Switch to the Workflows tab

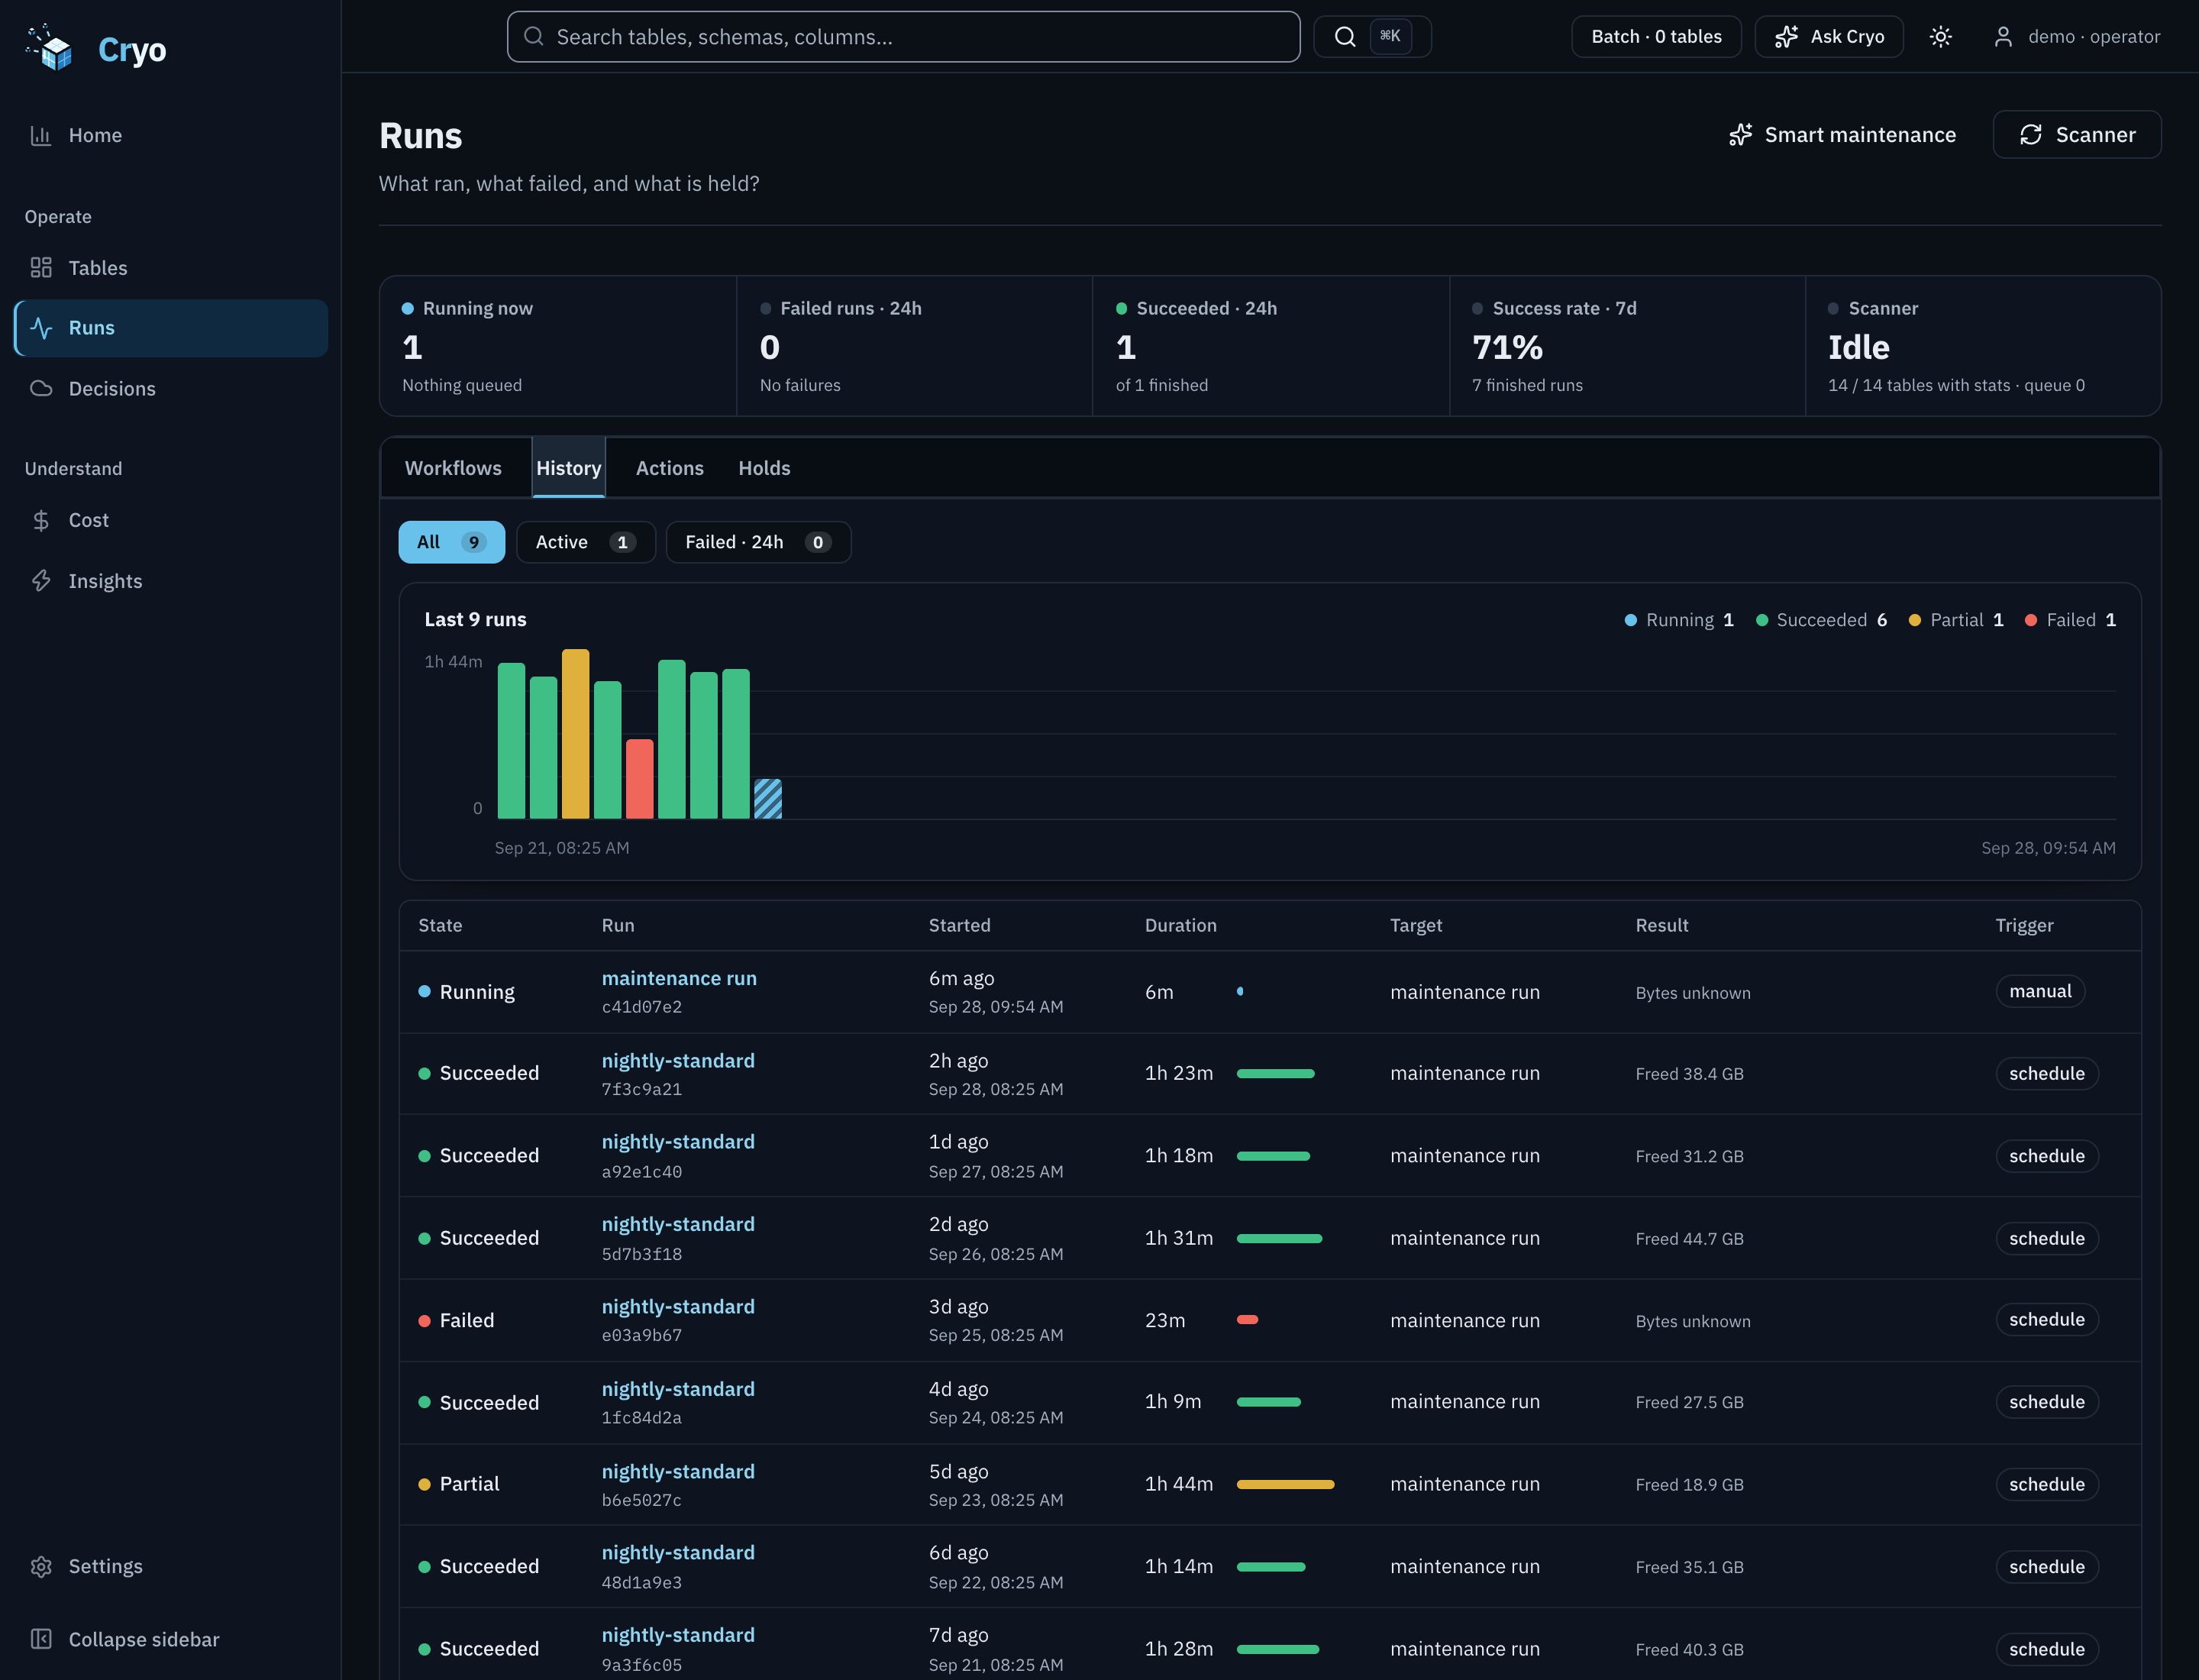[x=453, y=468]
